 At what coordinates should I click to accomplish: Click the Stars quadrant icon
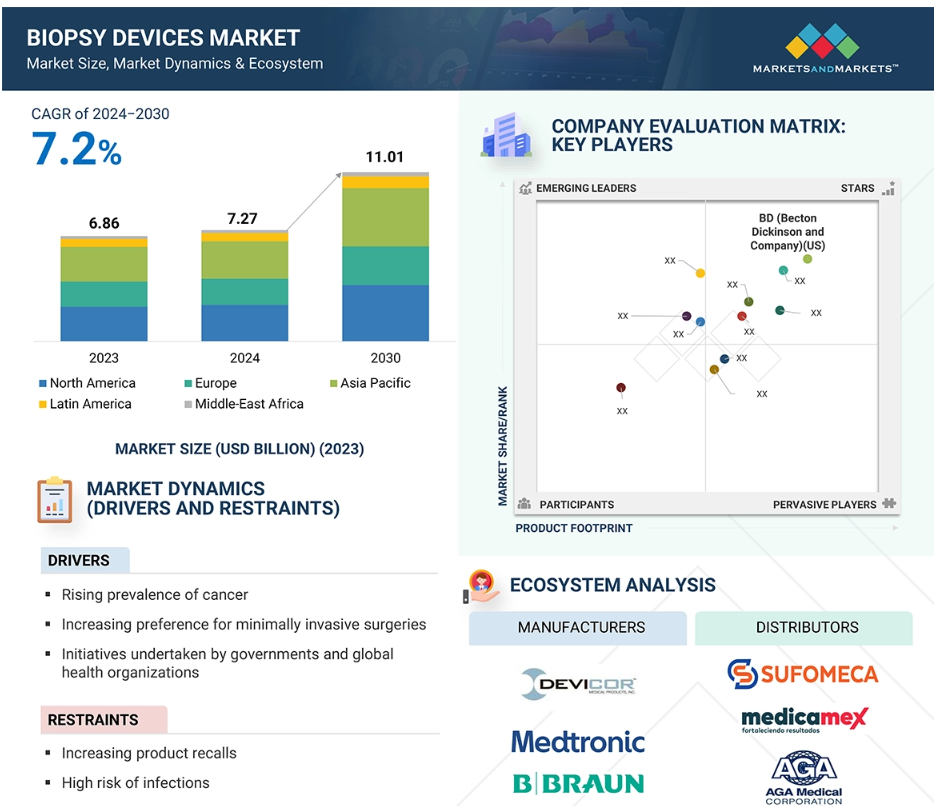888,188
